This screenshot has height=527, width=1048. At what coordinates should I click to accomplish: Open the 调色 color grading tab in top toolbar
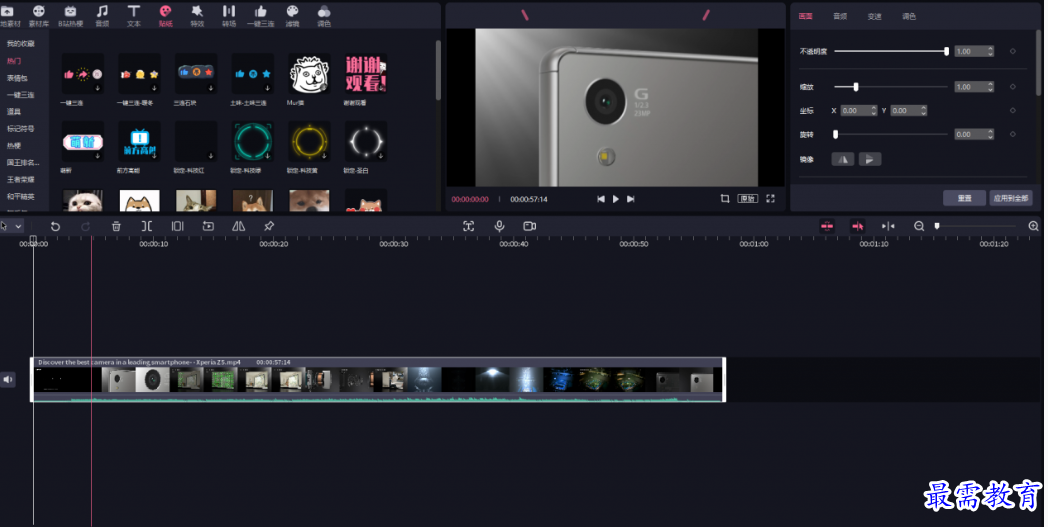[x=324, y=15]
